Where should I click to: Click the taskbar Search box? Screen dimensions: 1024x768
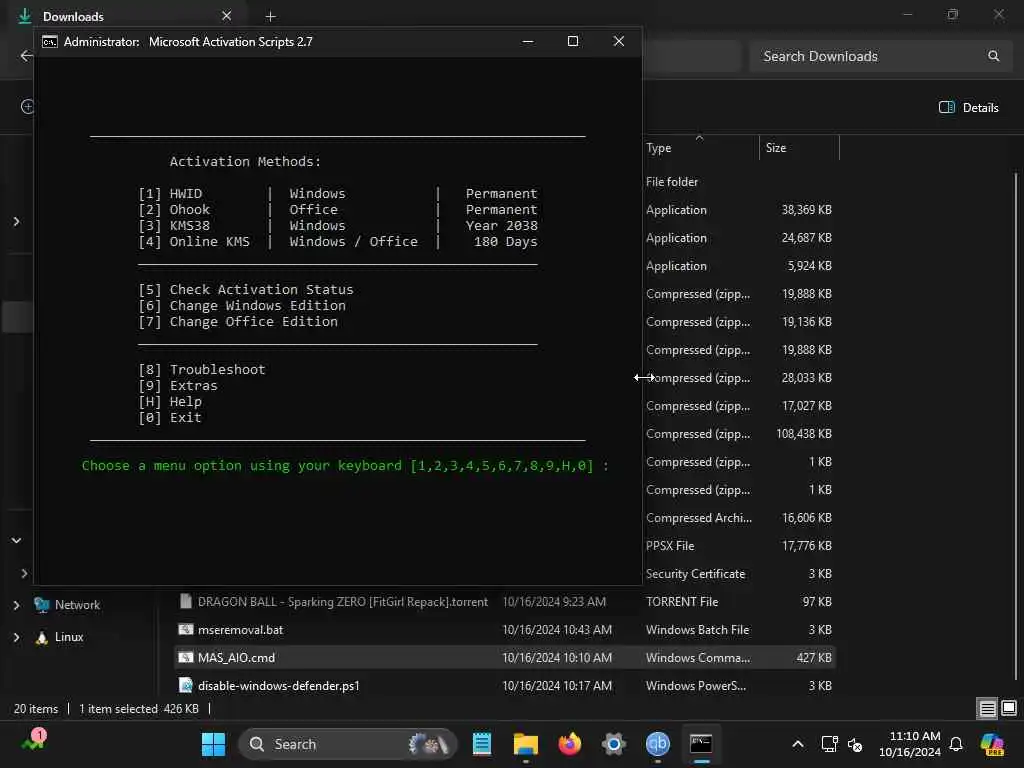pyautogui.click(x=347, y=744)
